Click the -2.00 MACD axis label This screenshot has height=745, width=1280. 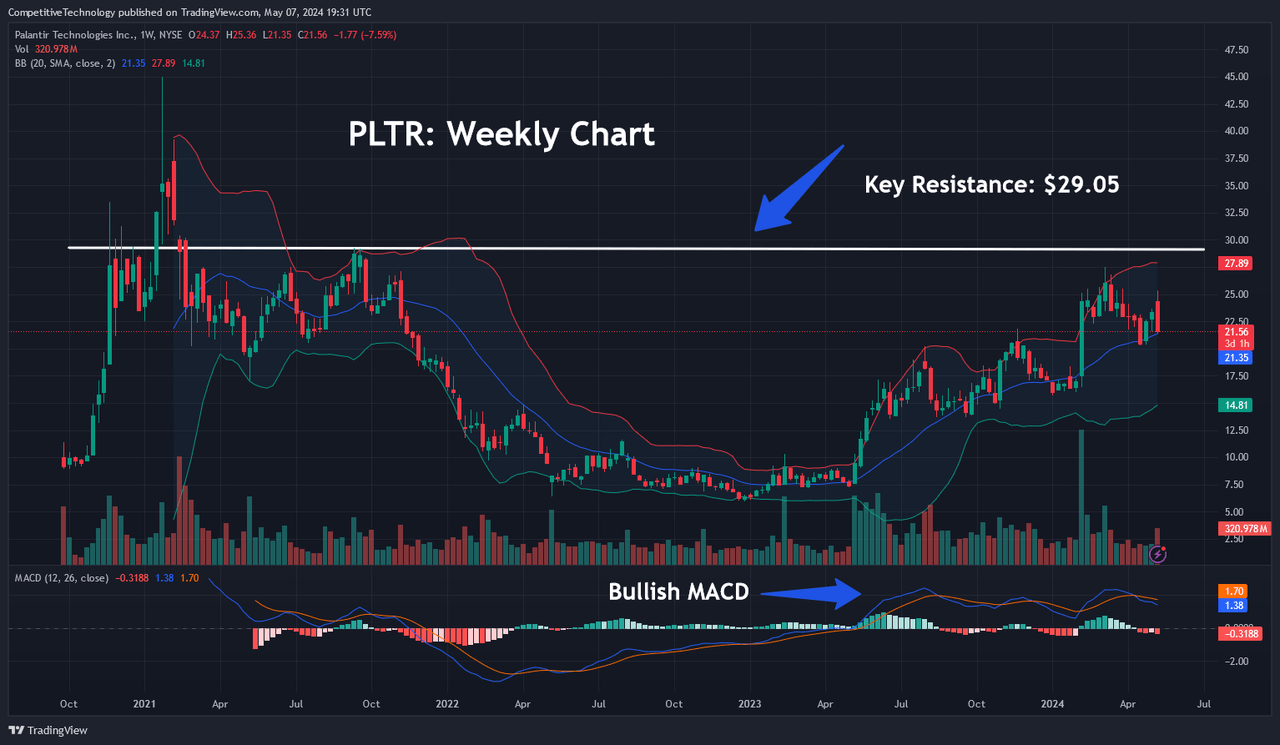point(1236,662)
